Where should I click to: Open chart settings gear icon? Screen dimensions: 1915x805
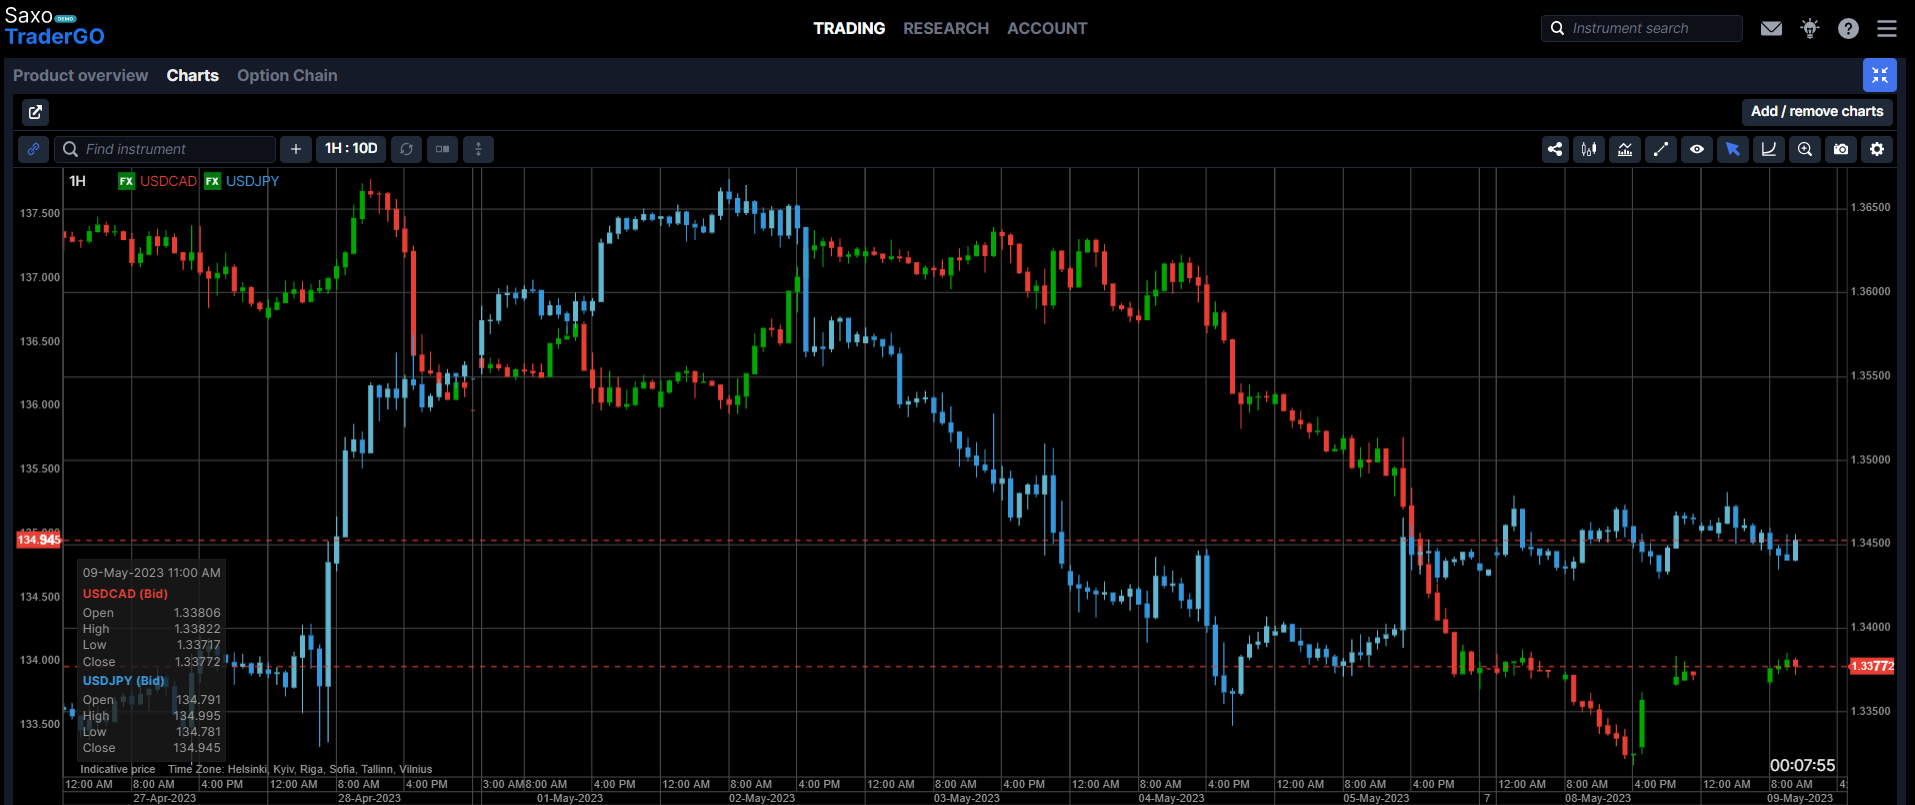click(1877, 149)
